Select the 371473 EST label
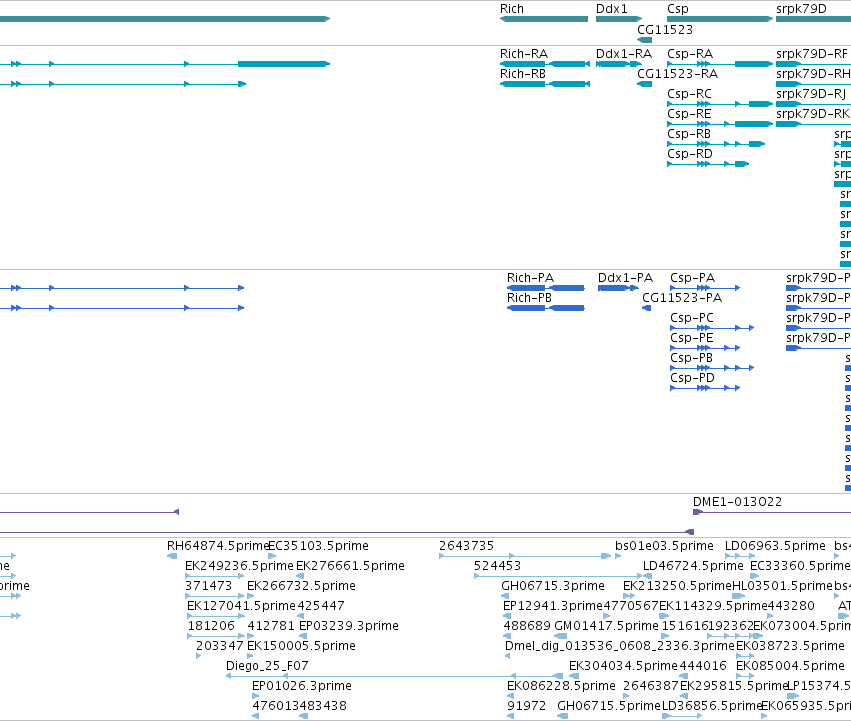 pyautogui.click(x=208, y=586)
